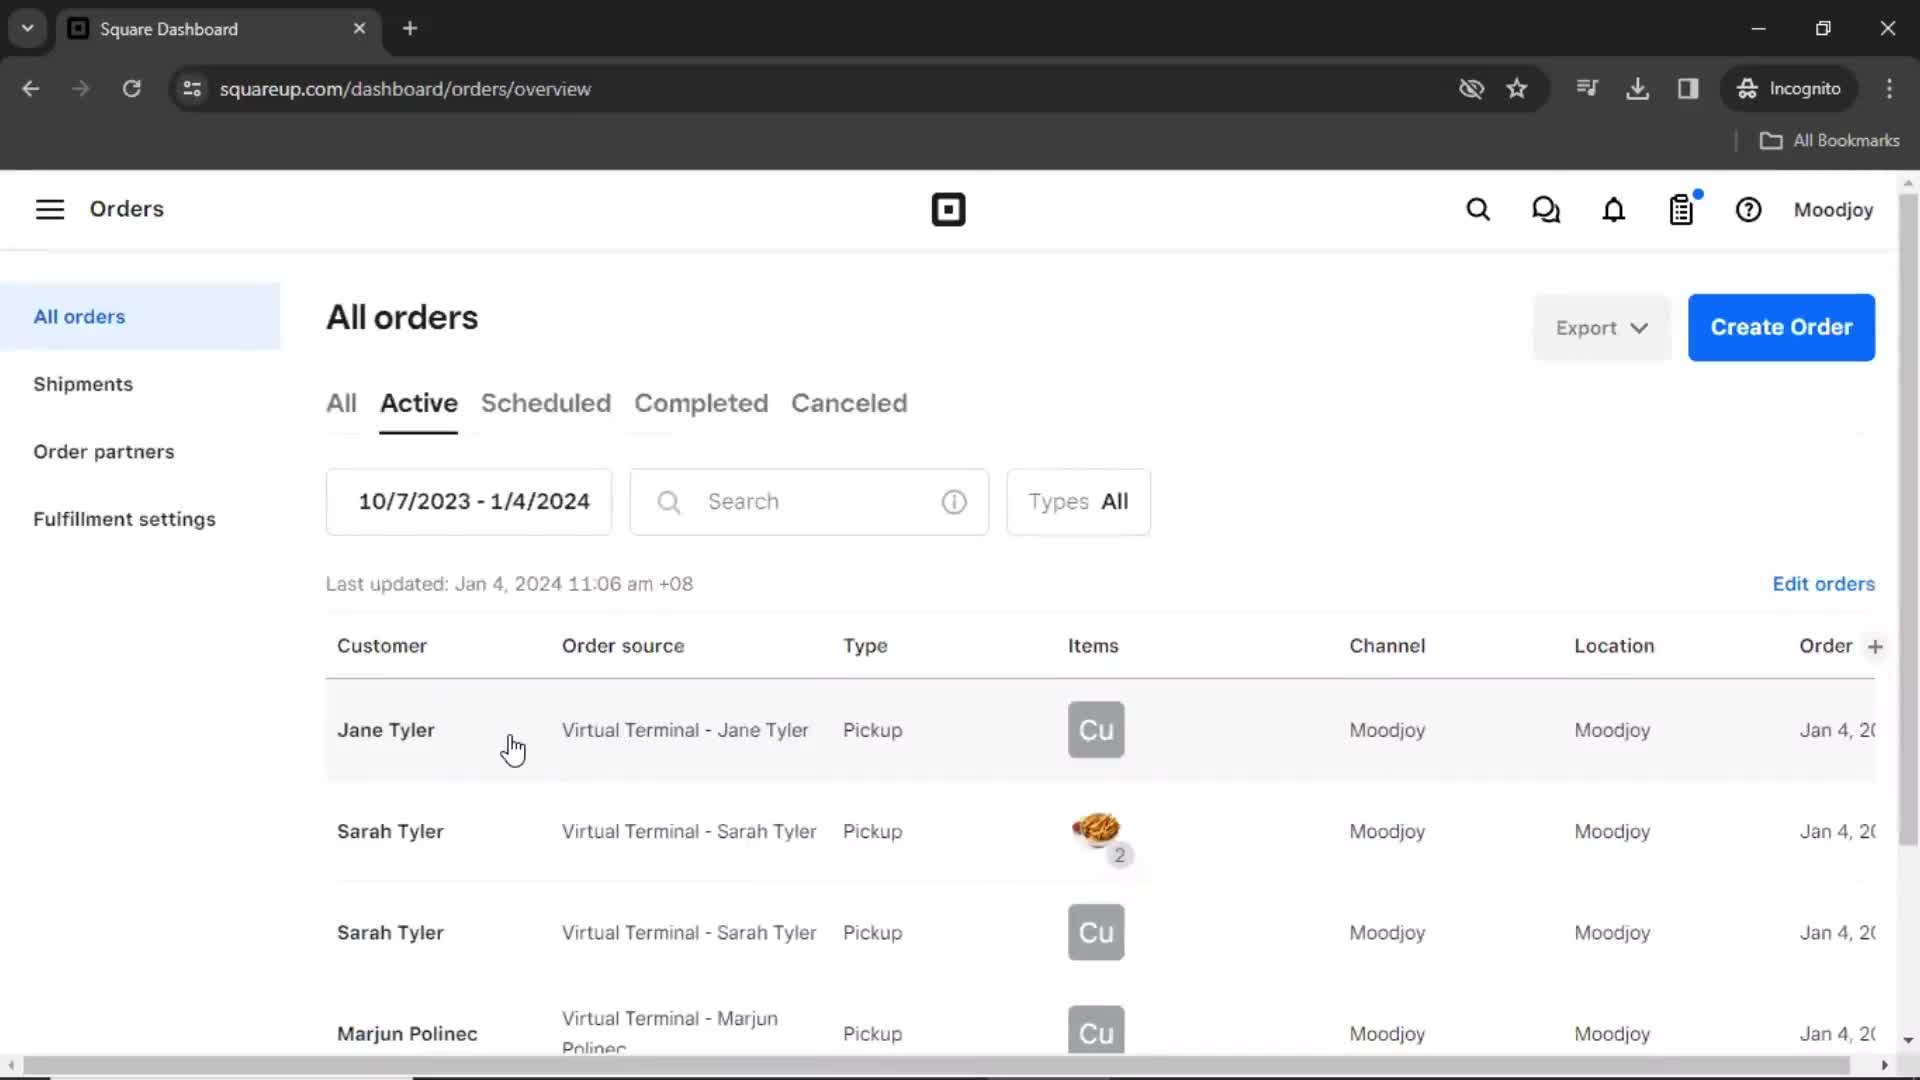Image resolution: width=1920 pixels, height=1080 pixels.
Task: Toggle the Chrome side panel icon
Action: pos(1688,89)
